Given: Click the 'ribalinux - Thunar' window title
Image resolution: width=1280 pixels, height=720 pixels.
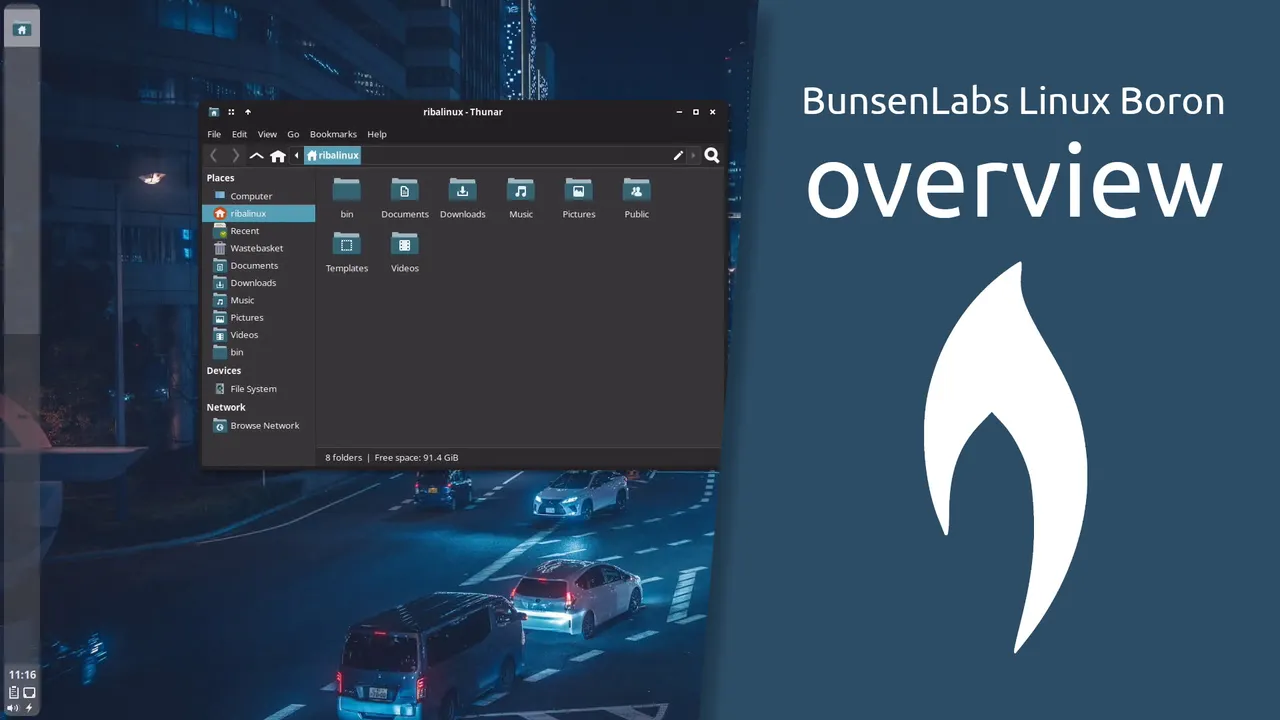Looking at the screenshot, I should 463,112.
